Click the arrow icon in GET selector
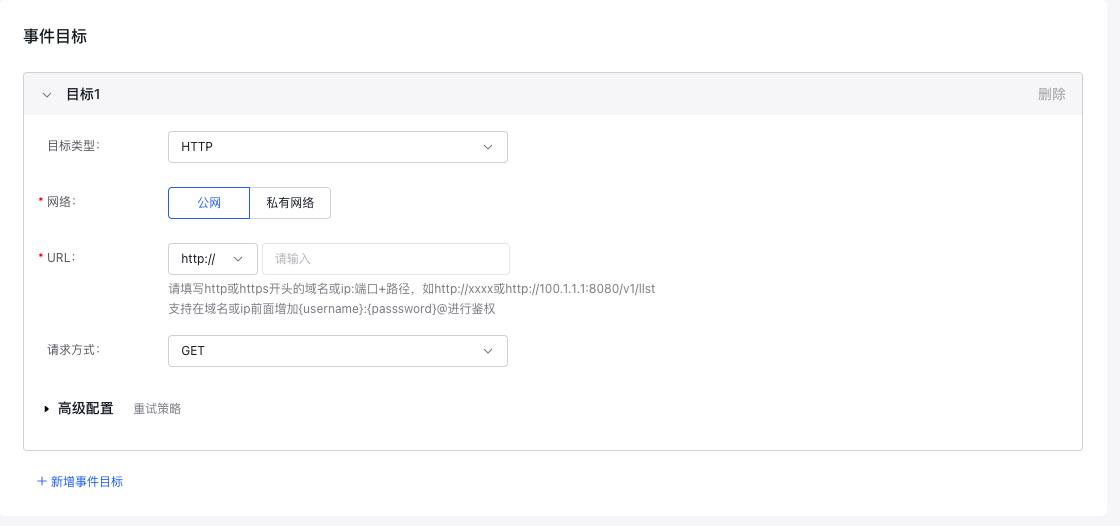 488,351
